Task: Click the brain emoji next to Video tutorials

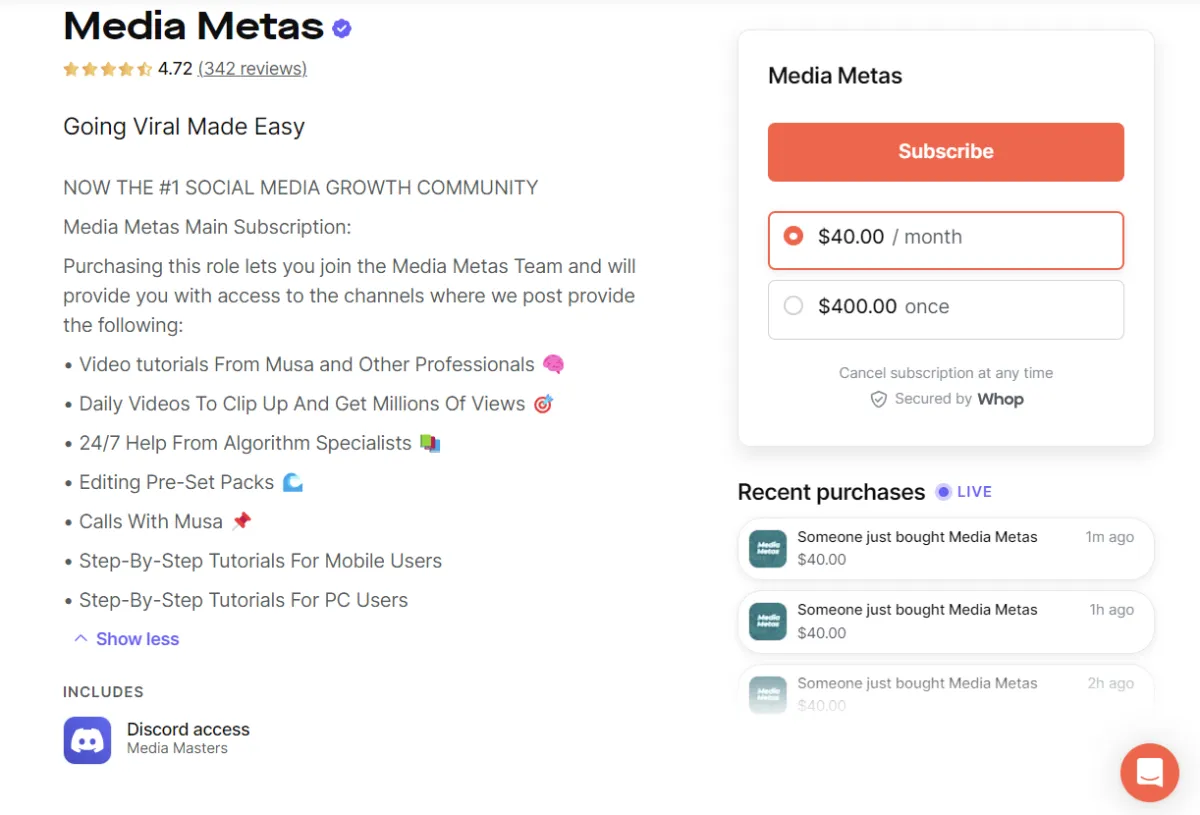Action: click(x=553, y=364)
